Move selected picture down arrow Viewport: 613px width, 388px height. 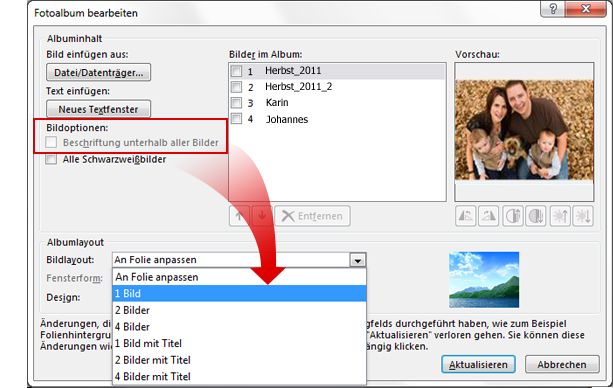[x=262, y=216]
